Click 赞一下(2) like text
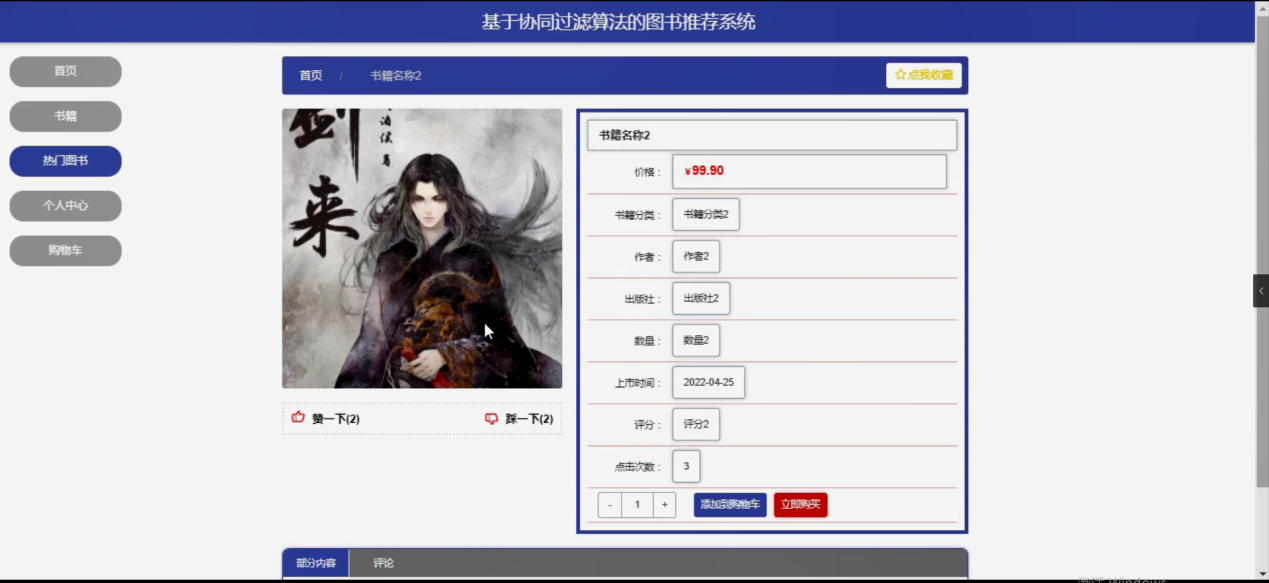Image resolution: width=1269 pixels, height=583 pixels. coord(336,419)
